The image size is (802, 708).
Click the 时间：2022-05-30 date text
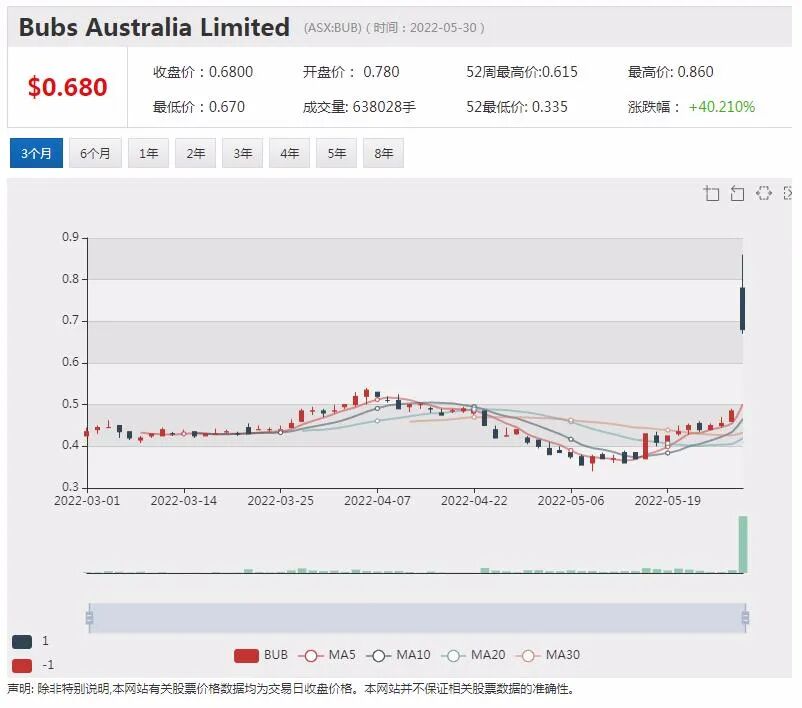[426, 28]
